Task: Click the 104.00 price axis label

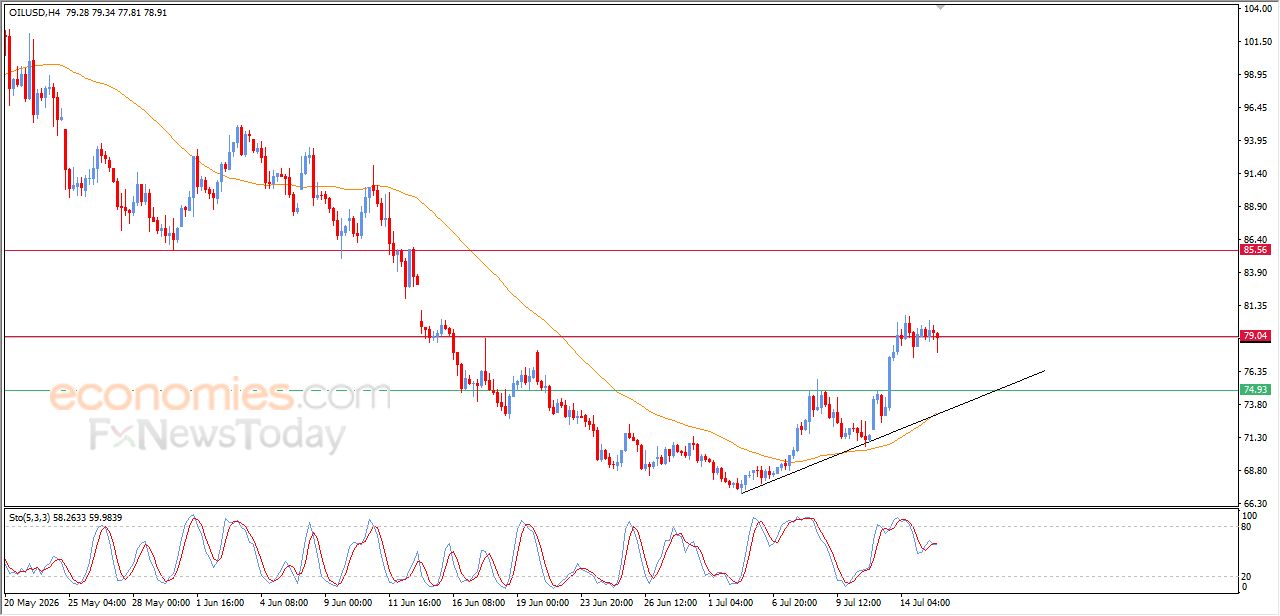Action: [1256, 9]
